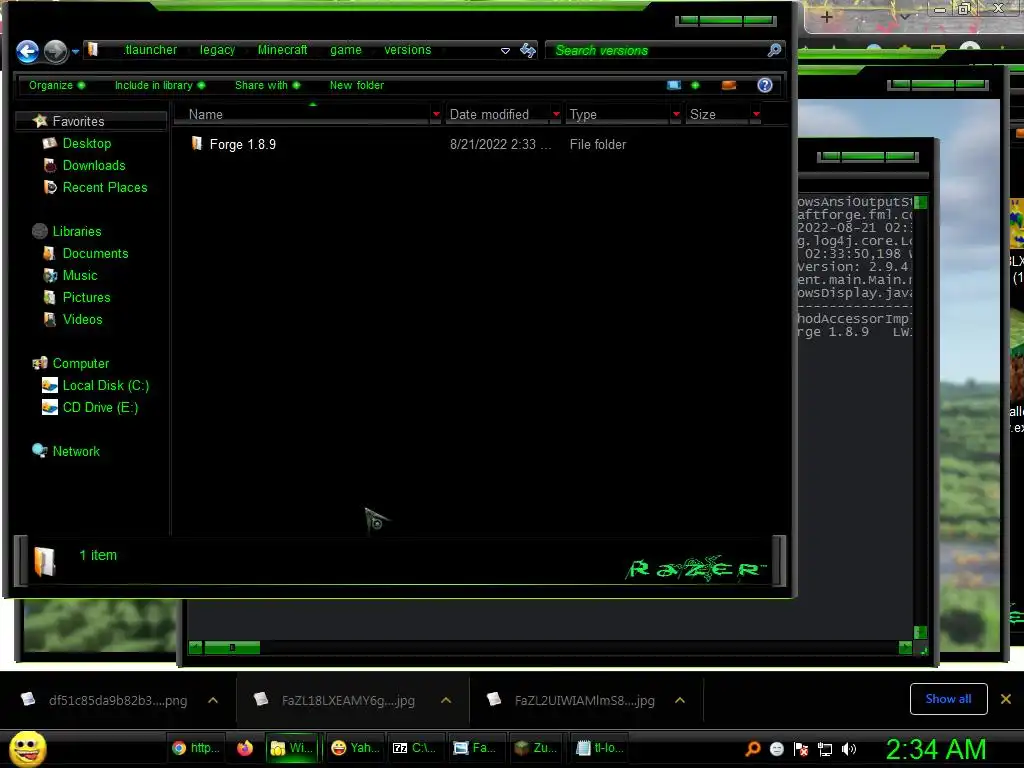The height and width of the screenshot is (768, 1024).
Task: Open Explorer help with the question mark
Action: 765,85
